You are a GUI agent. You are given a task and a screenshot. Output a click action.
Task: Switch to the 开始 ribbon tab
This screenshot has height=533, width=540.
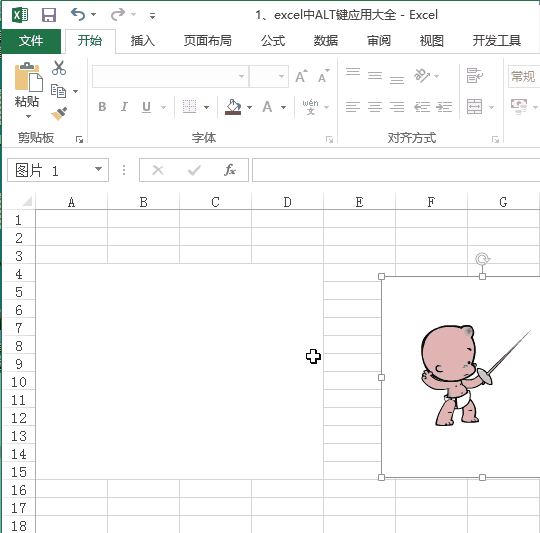[x=90, y=41]
